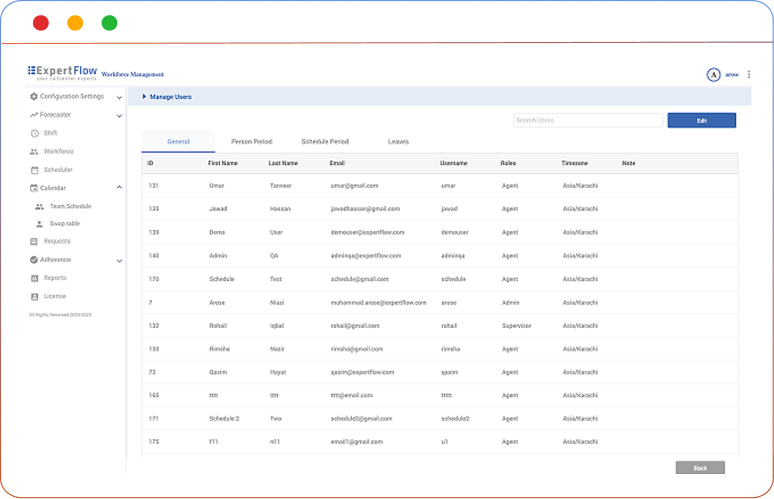The width and height of the screenshot is (774, 499).
Task: Open Workforce via its people icon
Action: [34, 151]
